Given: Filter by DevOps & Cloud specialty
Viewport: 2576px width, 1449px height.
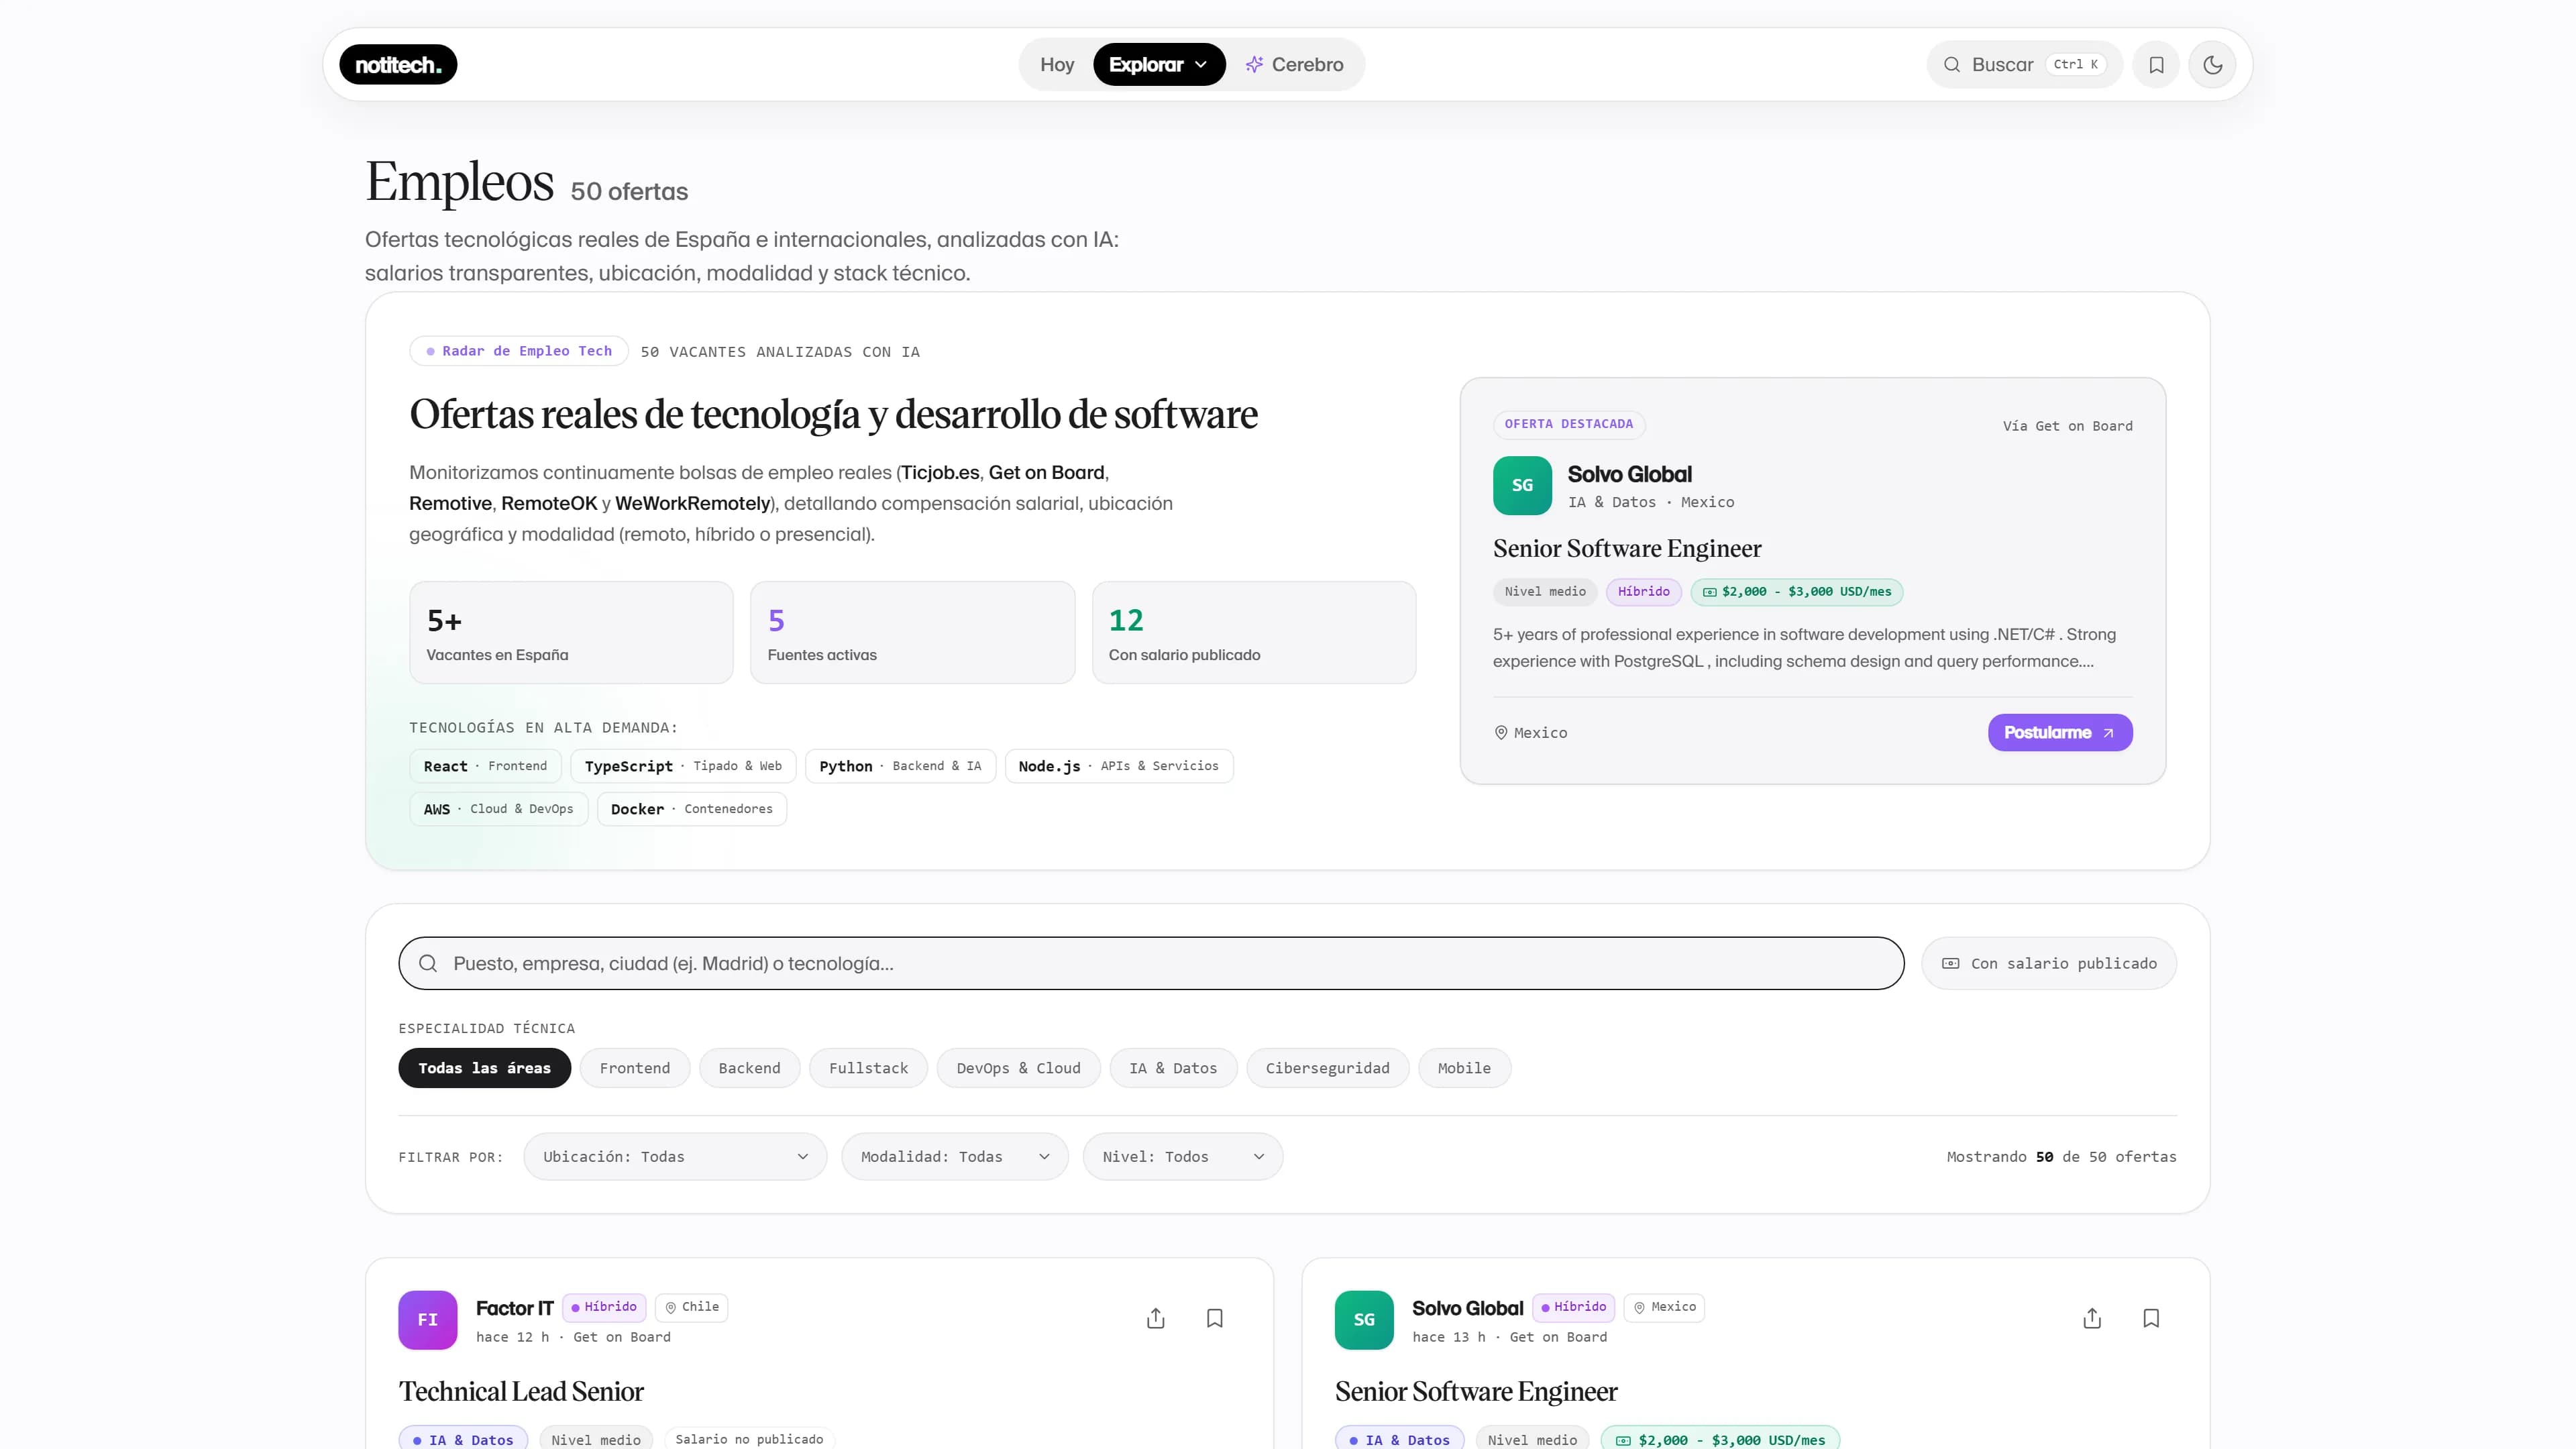Looking at the screenshot, I should tap(1018, 1068).
